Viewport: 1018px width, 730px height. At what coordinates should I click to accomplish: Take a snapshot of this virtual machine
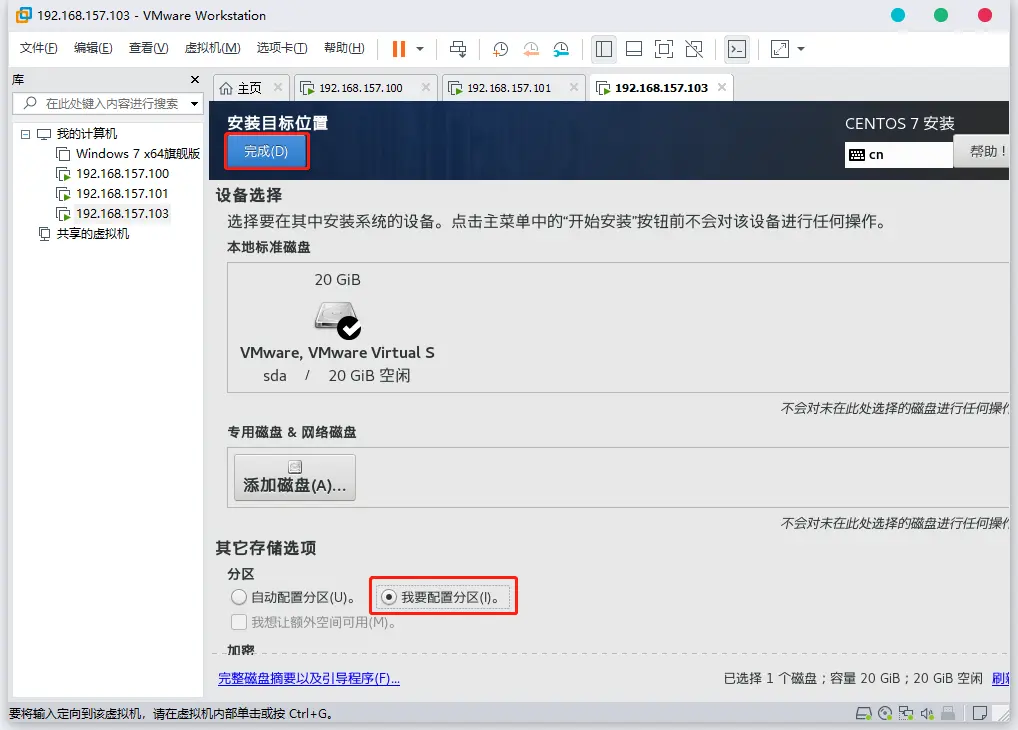(500, 49)
